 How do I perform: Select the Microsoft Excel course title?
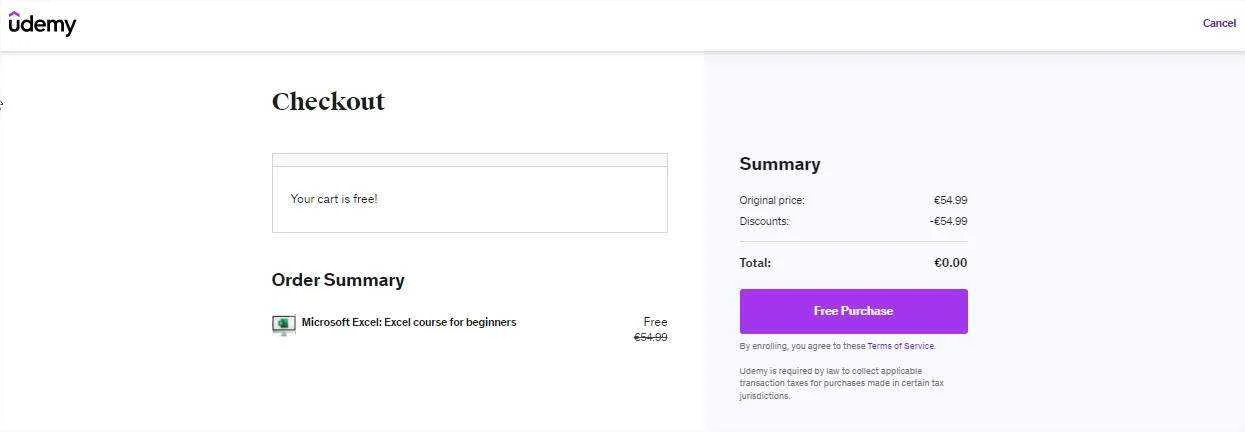pyautogui.click(x=409, y=322)
